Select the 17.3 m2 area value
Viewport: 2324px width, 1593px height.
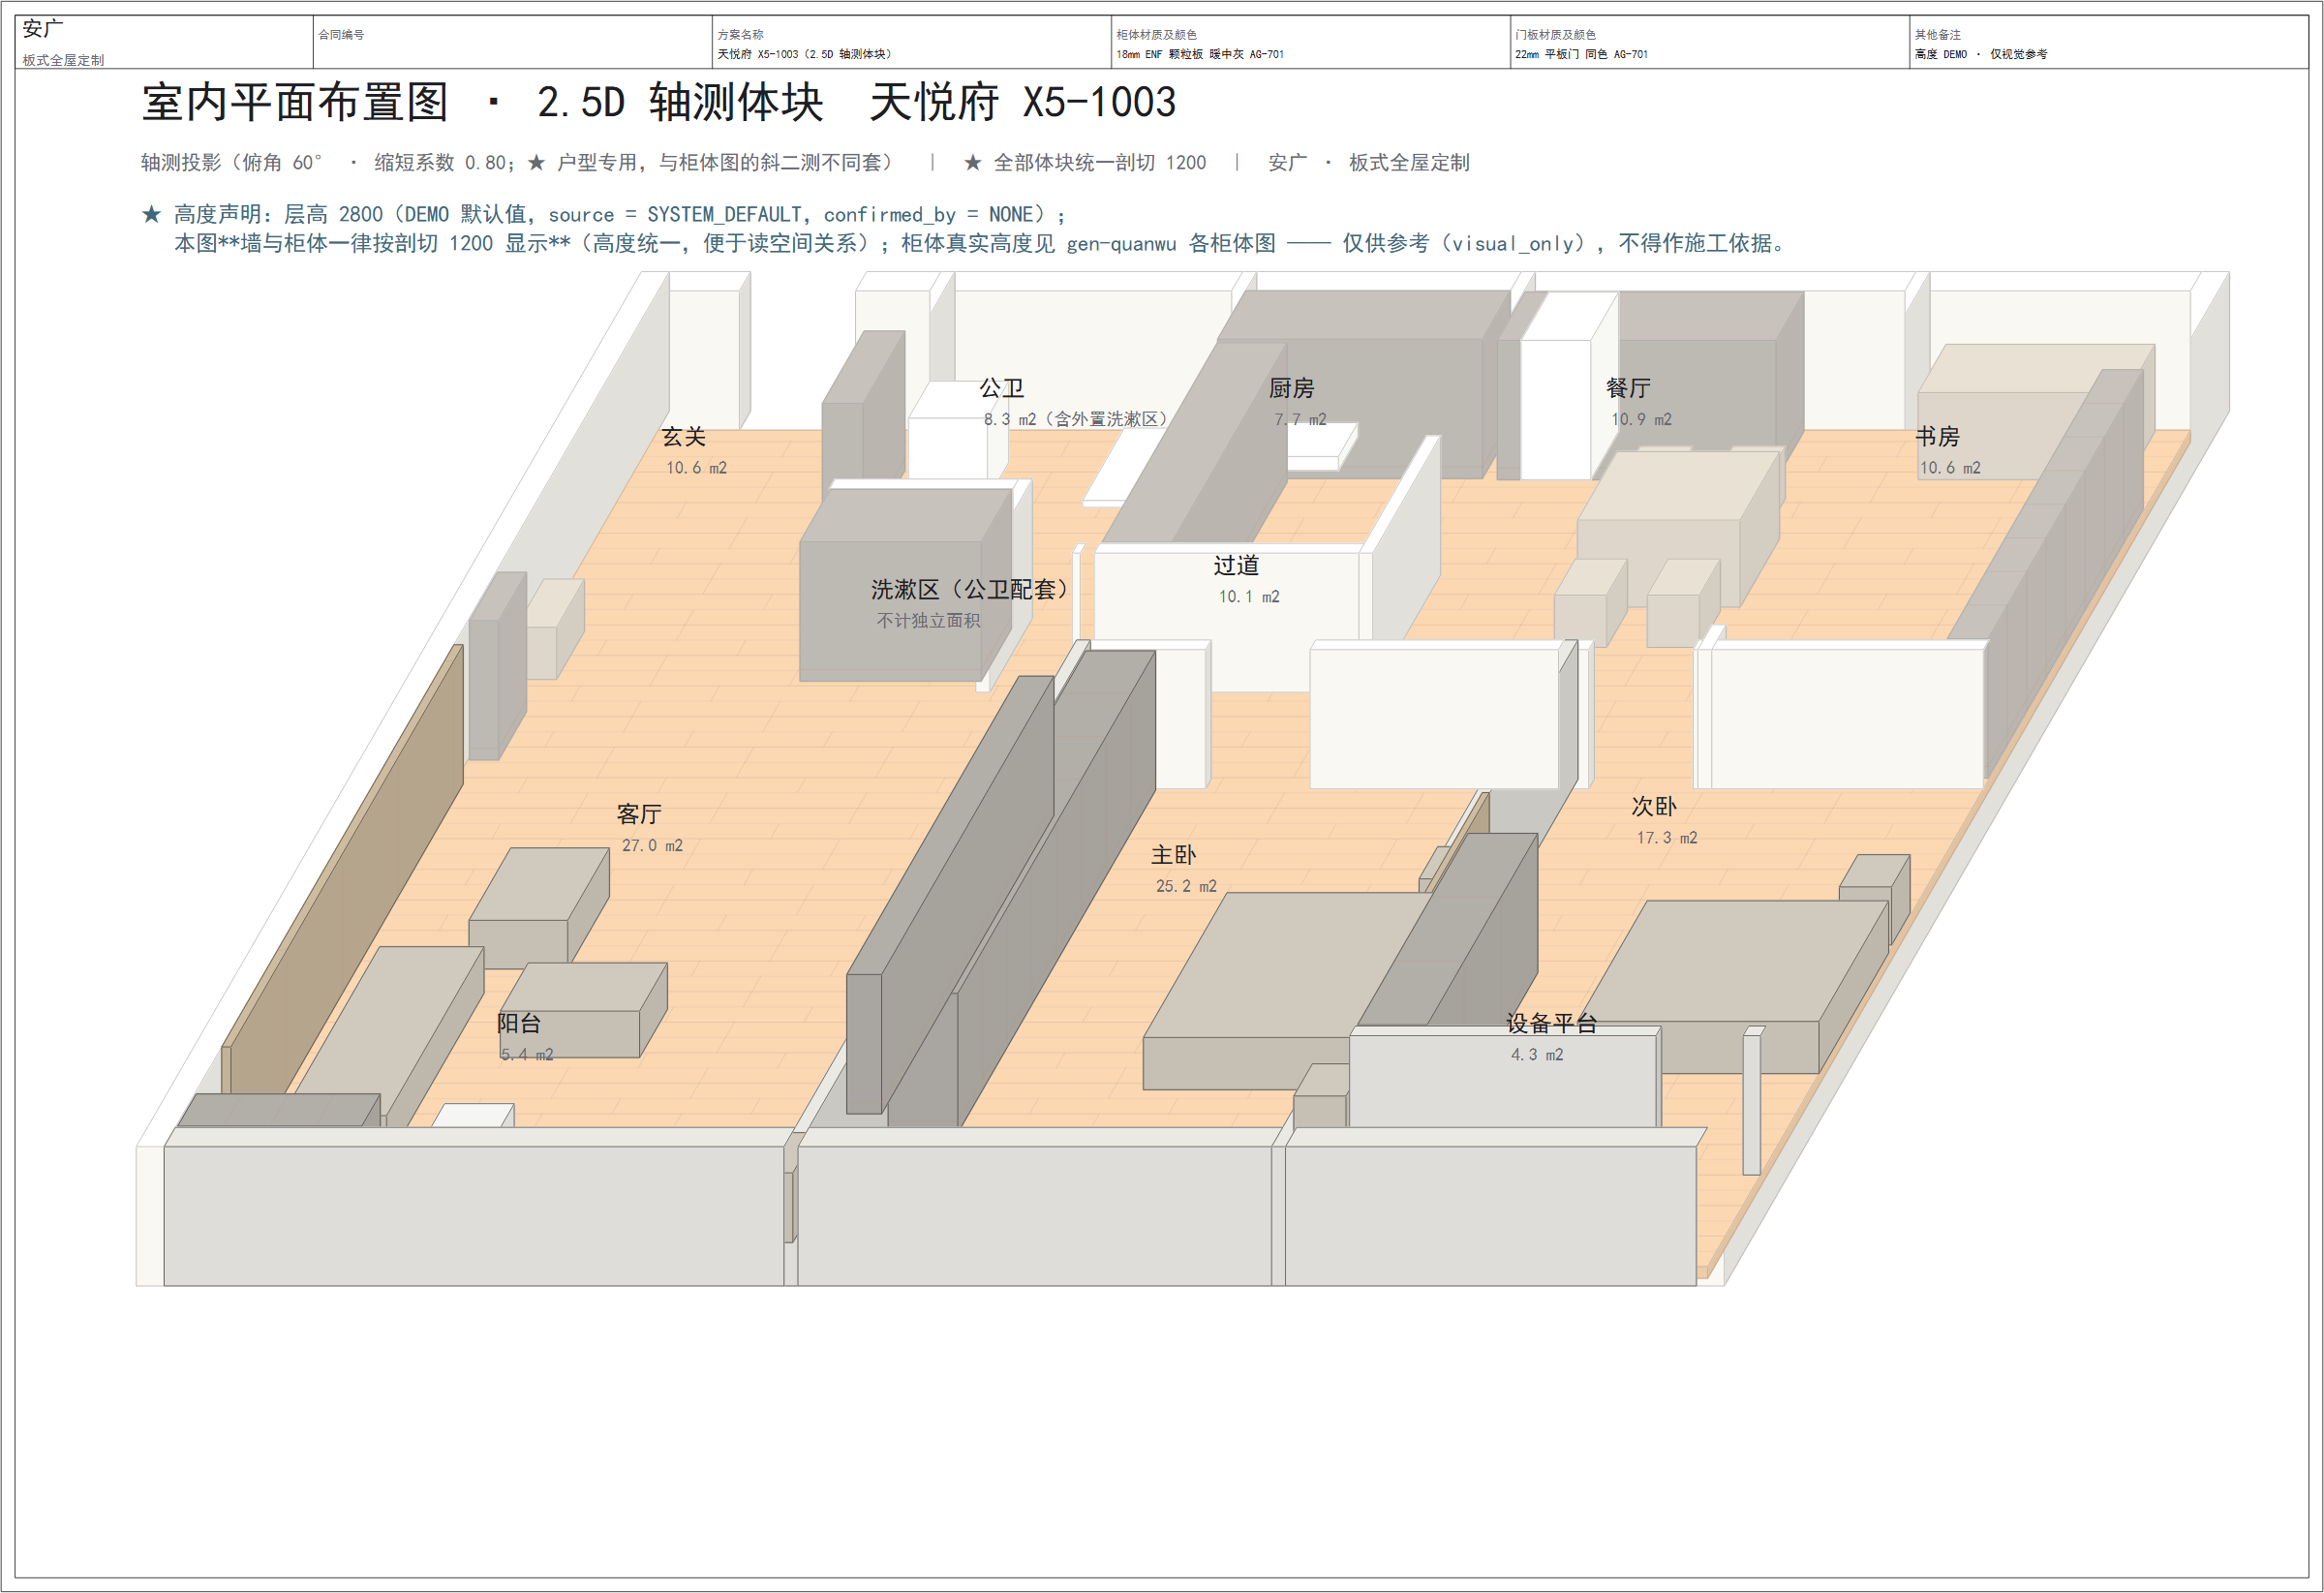point(1667,838)
